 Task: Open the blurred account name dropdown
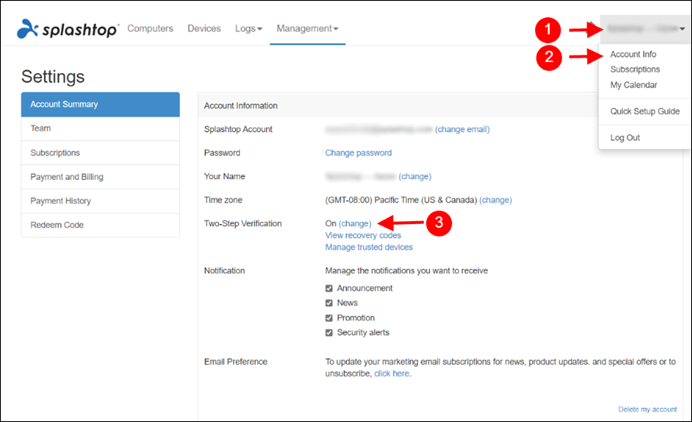tap(645, 29)
